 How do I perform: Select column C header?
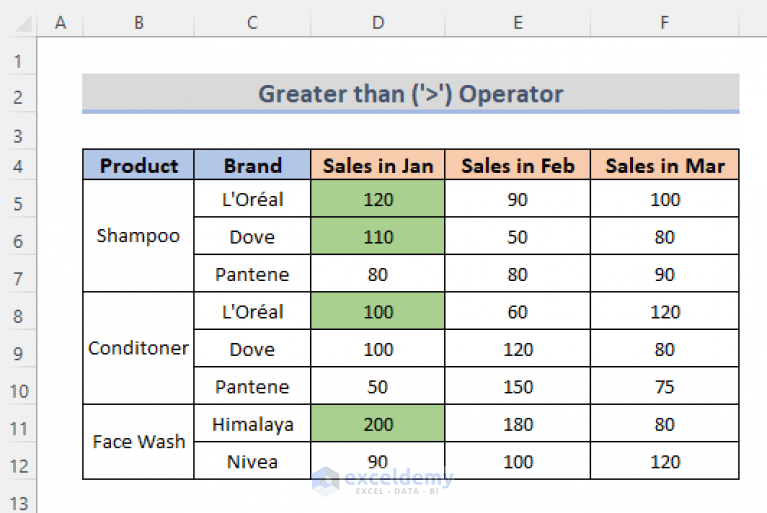pyautogui.click(x=252, y=22)
